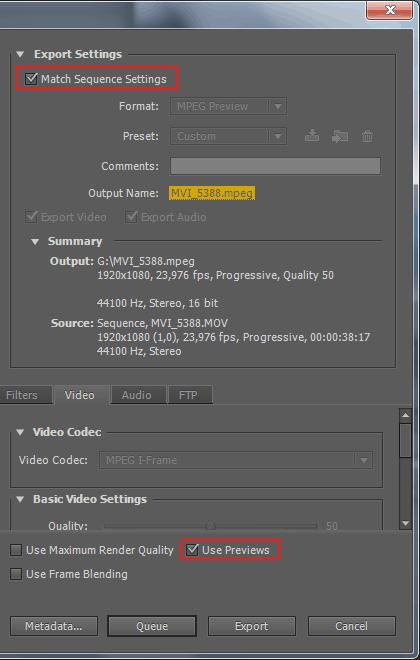Click the MVI_5388.mpeg output name link
420x660 pixels.
pos(212,193)
